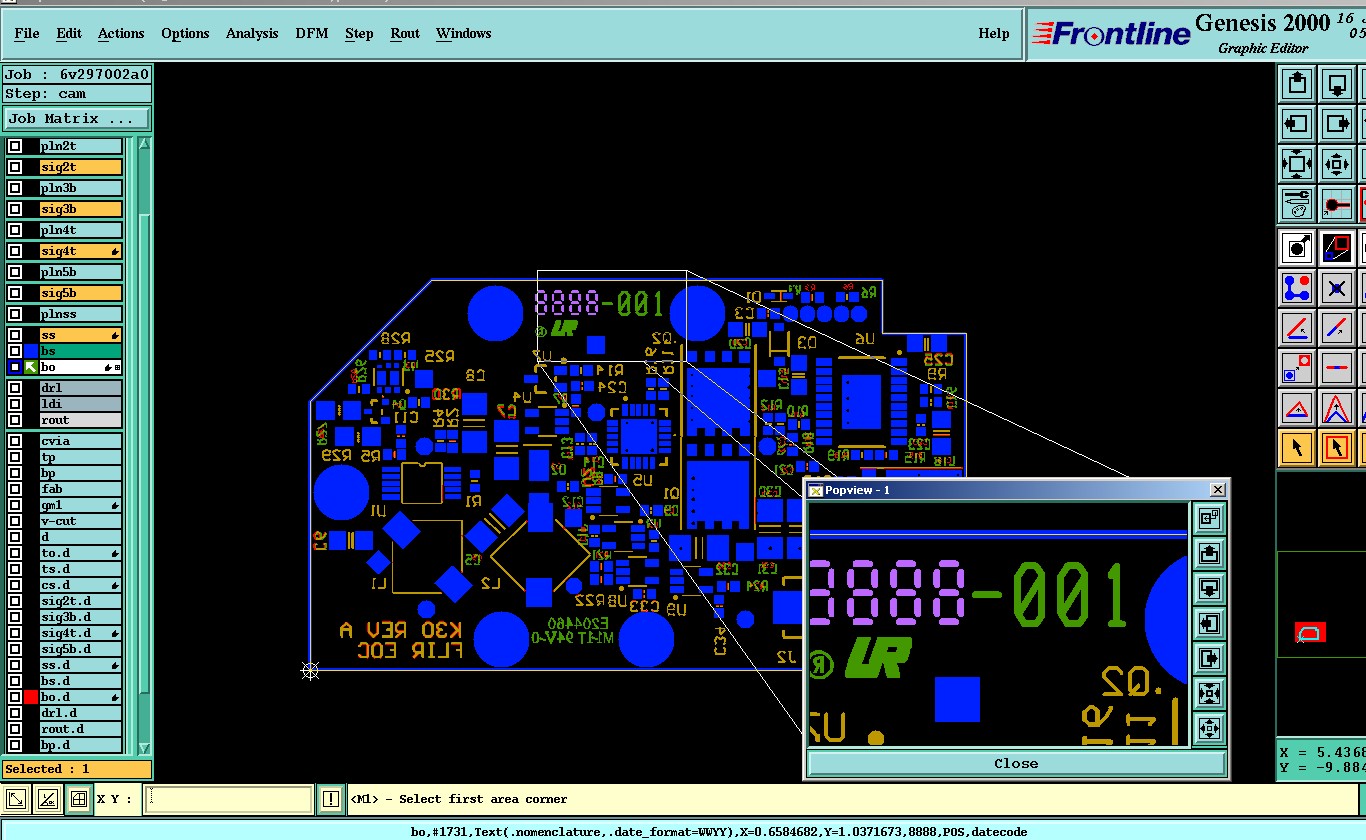This screenshot has height=840, width=1366.
Task: Click the scroll-up arrow of layer list
Action: (x=144, y=144)
